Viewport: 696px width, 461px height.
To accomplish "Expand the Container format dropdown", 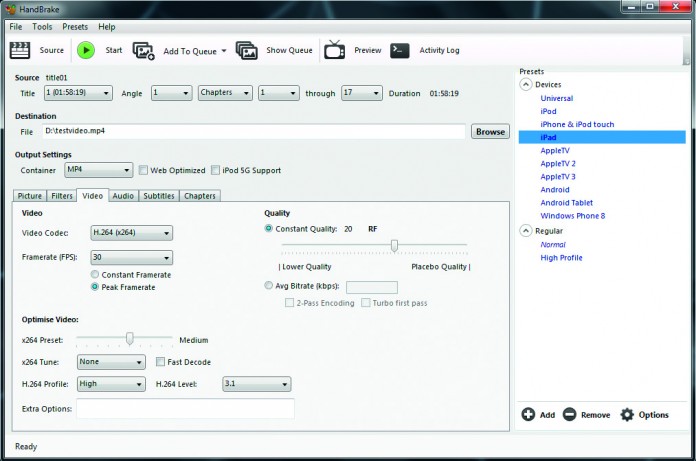I will (x=91, y=170).
